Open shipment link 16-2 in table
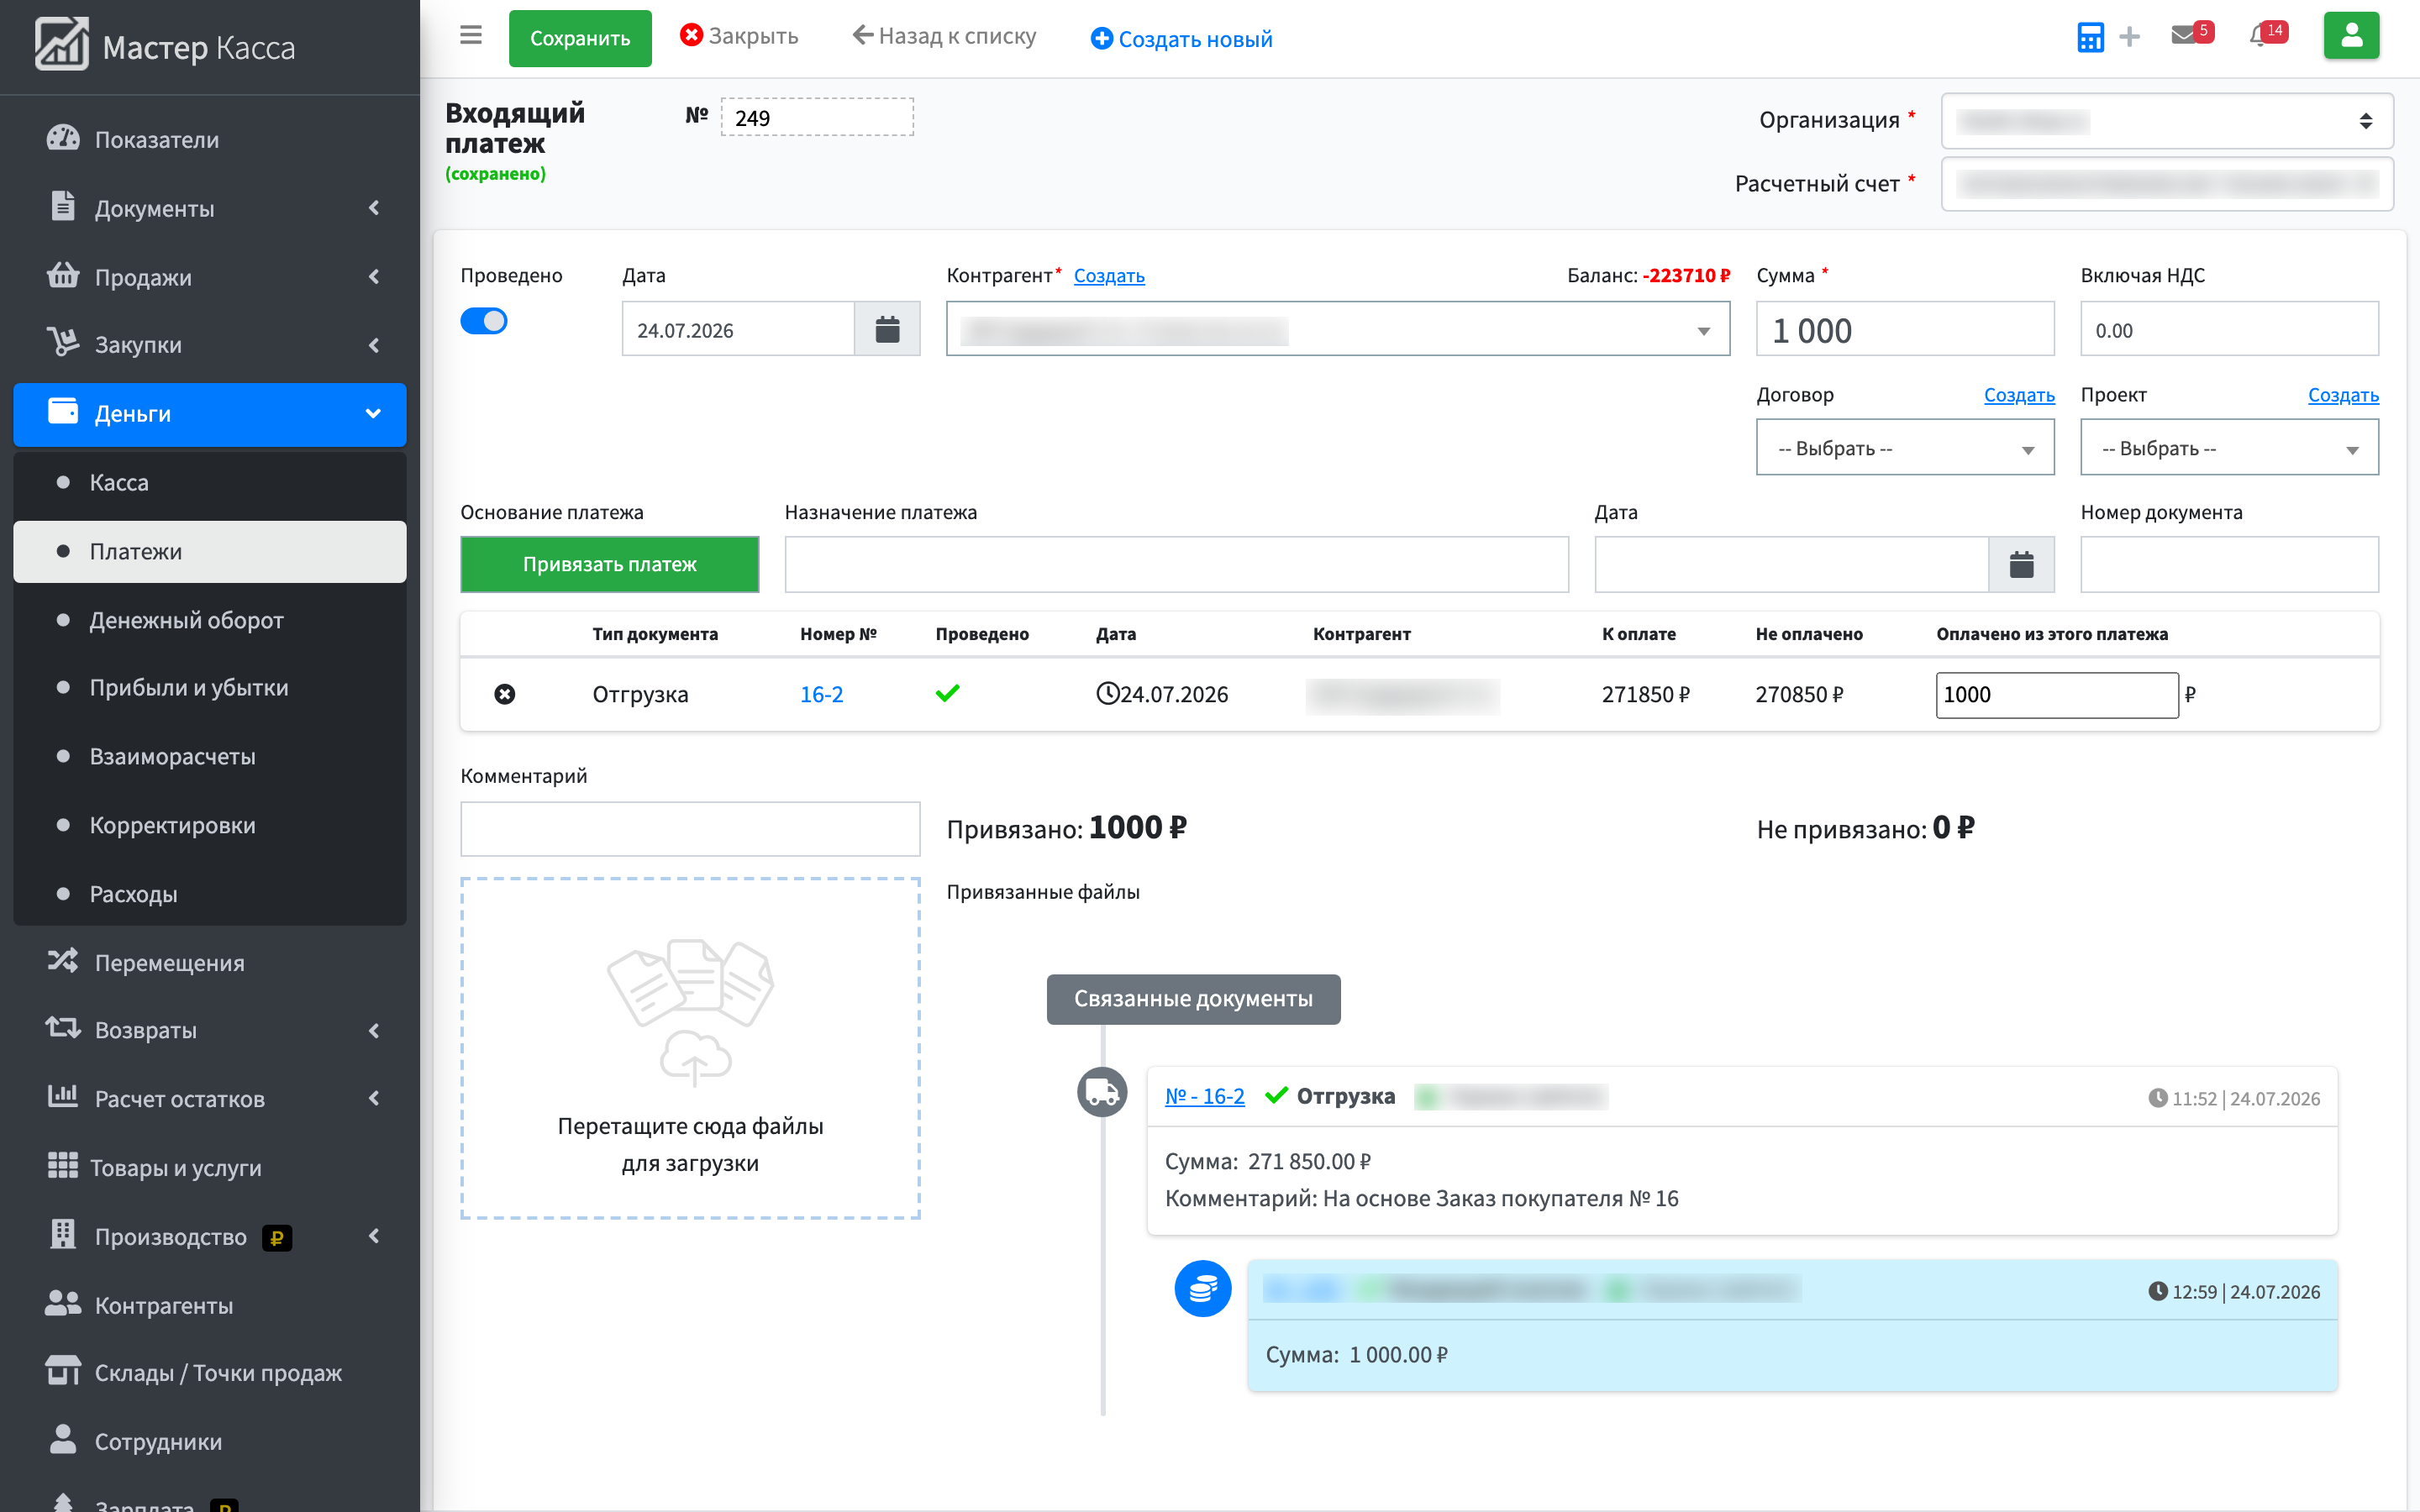Viewport: 2420px width, 1512px height. coord(821,694)
